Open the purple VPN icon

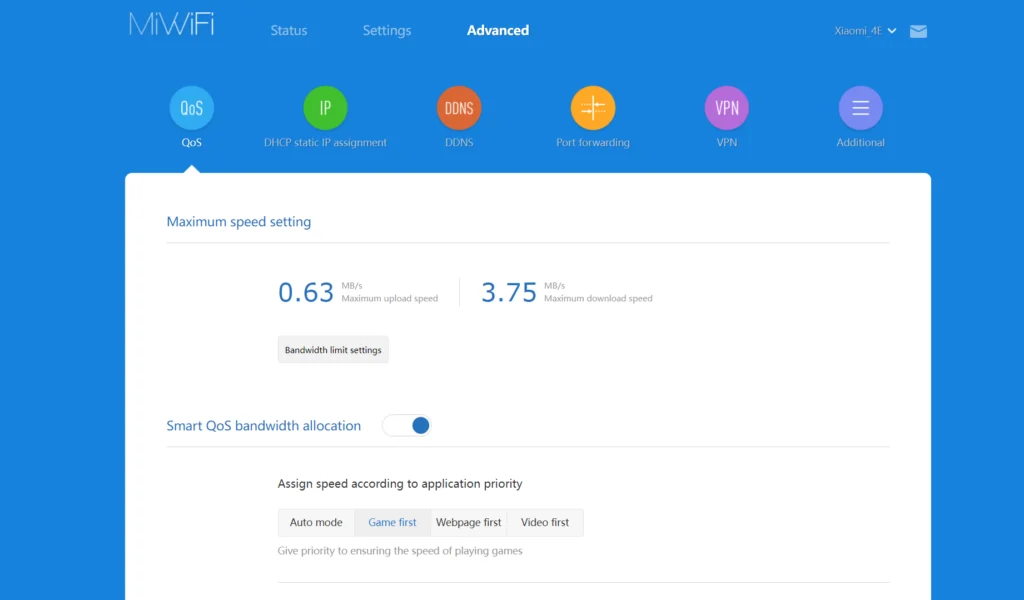[727, 108]
